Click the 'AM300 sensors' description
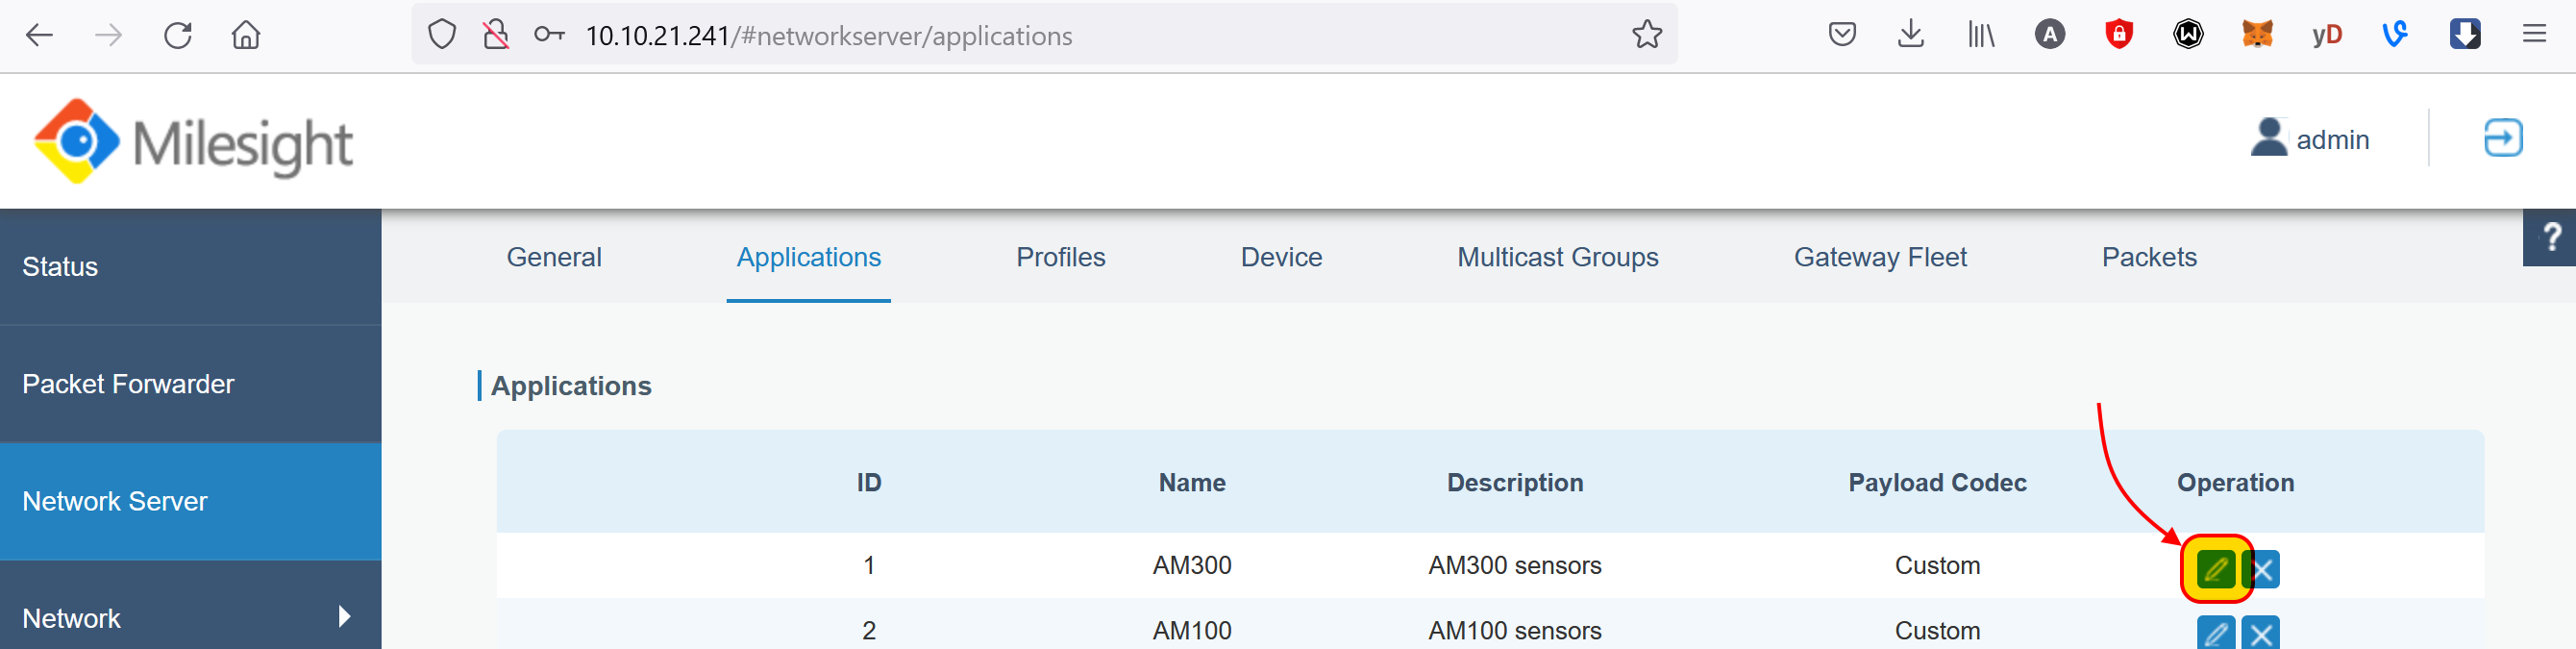2576x649 pixels. tap(1514, 566)
